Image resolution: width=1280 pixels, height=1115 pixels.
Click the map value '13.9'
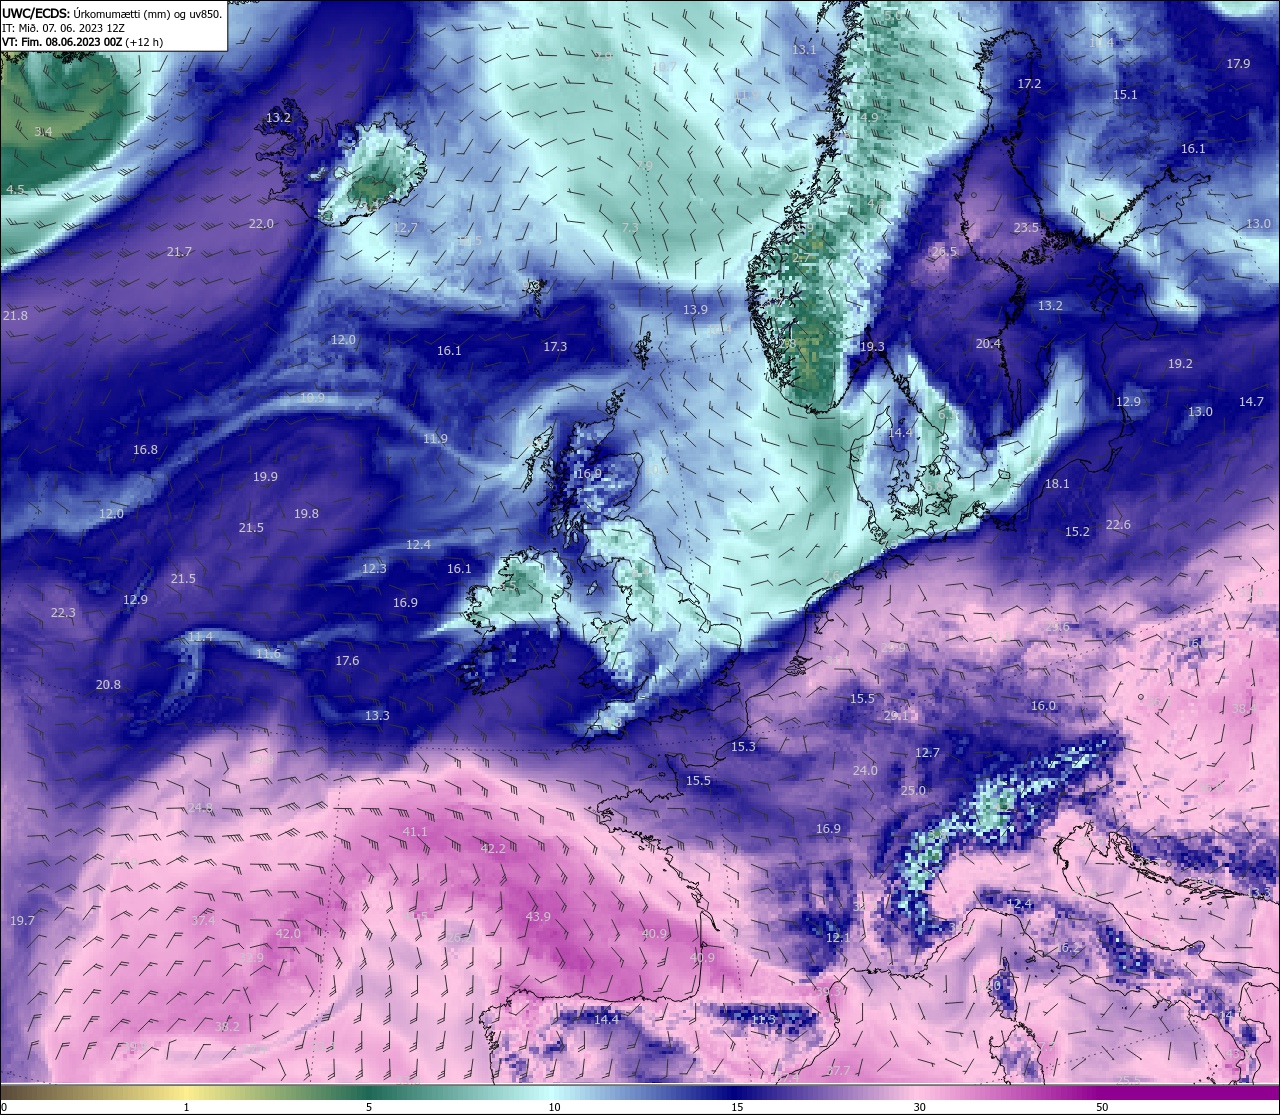tap(695, 310)
